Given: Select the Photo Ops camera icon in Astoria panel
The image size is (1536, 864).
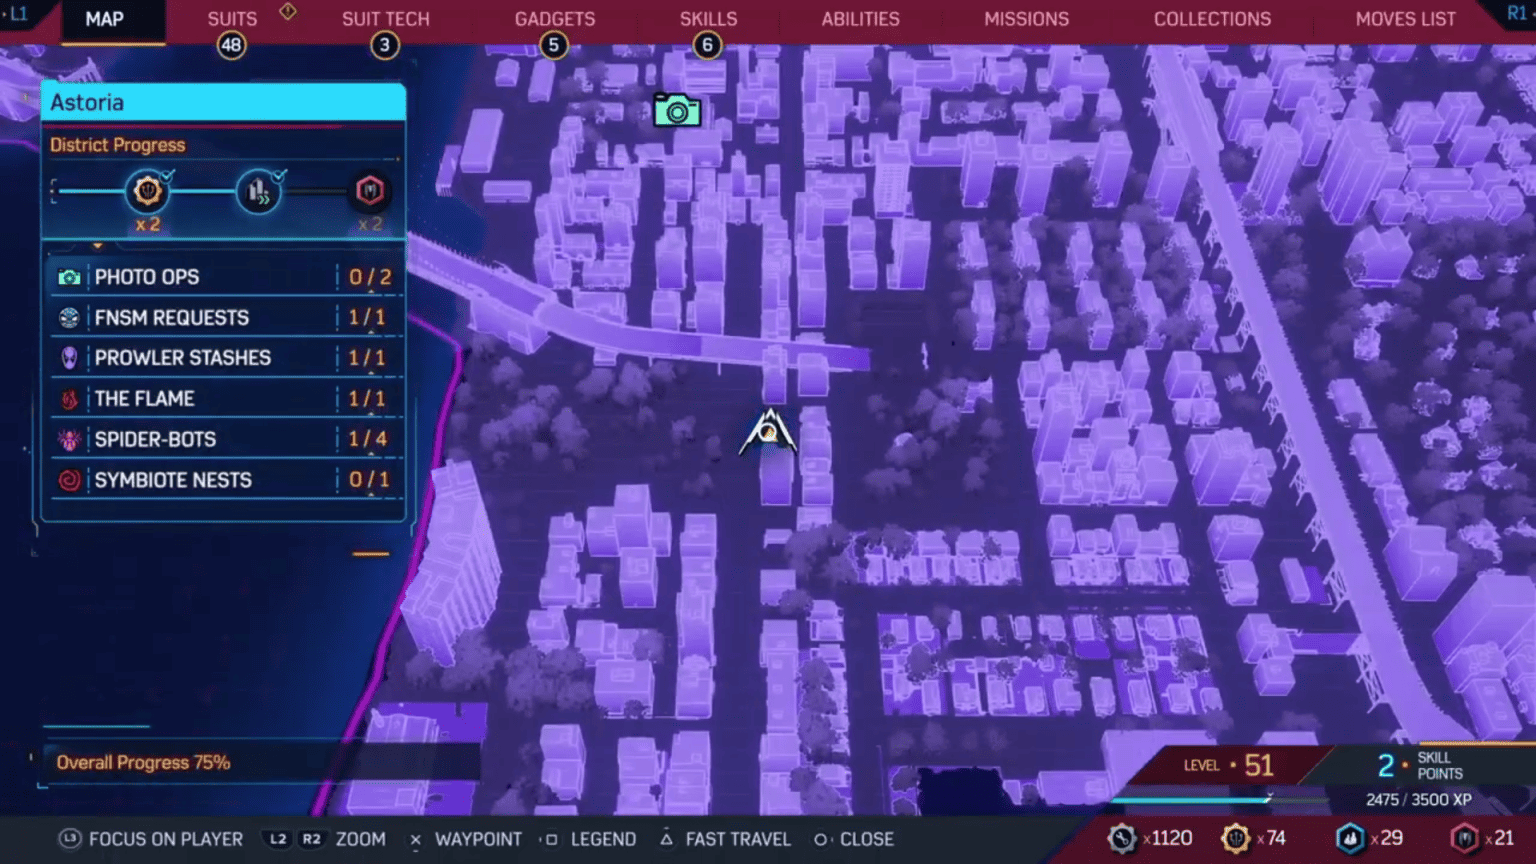Looking at the screenshot, I should [x=68, y=277].
